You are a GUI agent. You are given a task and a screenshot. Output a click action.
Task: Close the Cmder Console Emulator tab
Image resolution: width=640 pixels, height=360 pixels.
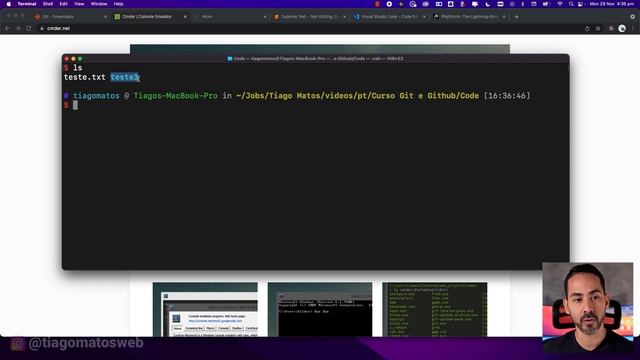185,17
